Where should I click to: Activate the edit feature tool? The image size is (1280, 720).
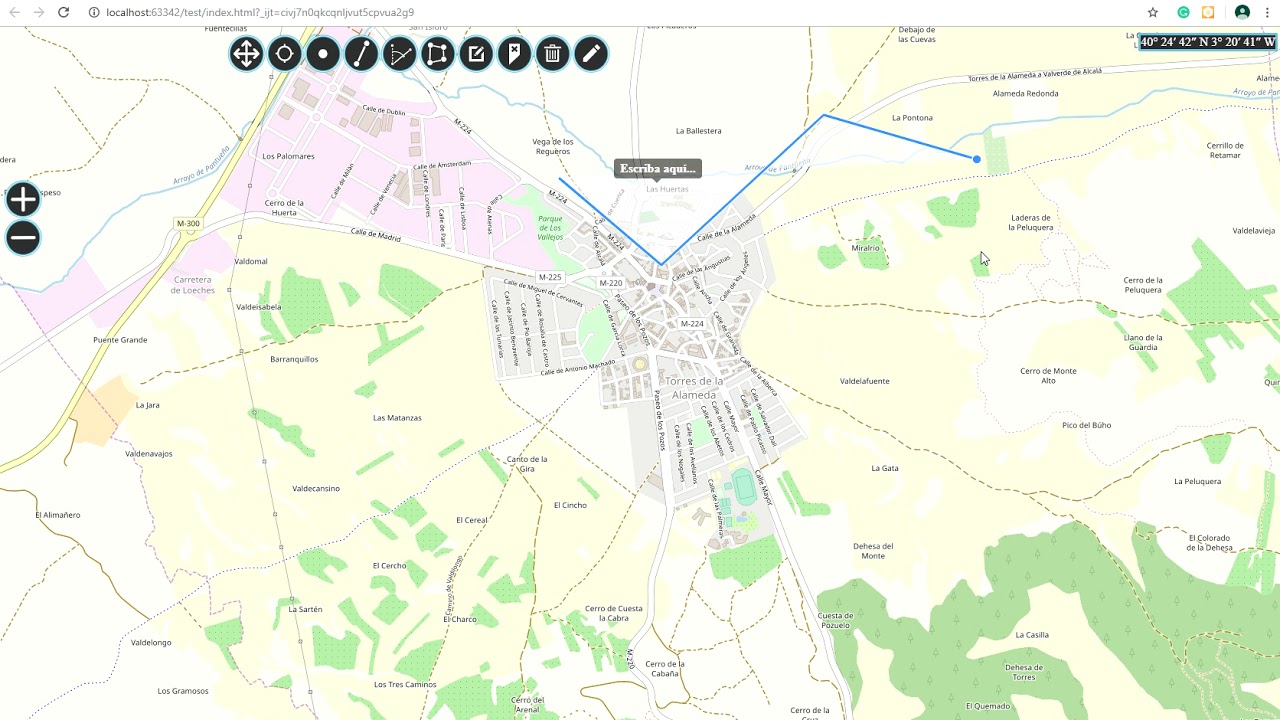[476, 53]
